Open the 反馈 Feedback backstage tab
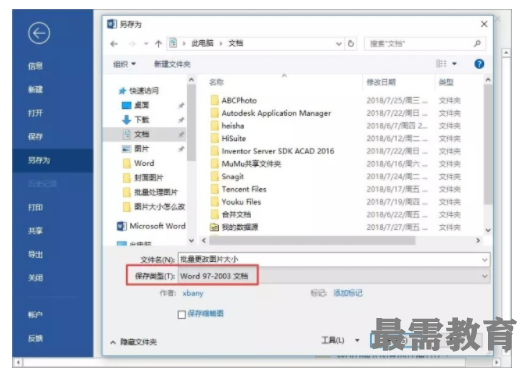 click(x=35, y=338)
